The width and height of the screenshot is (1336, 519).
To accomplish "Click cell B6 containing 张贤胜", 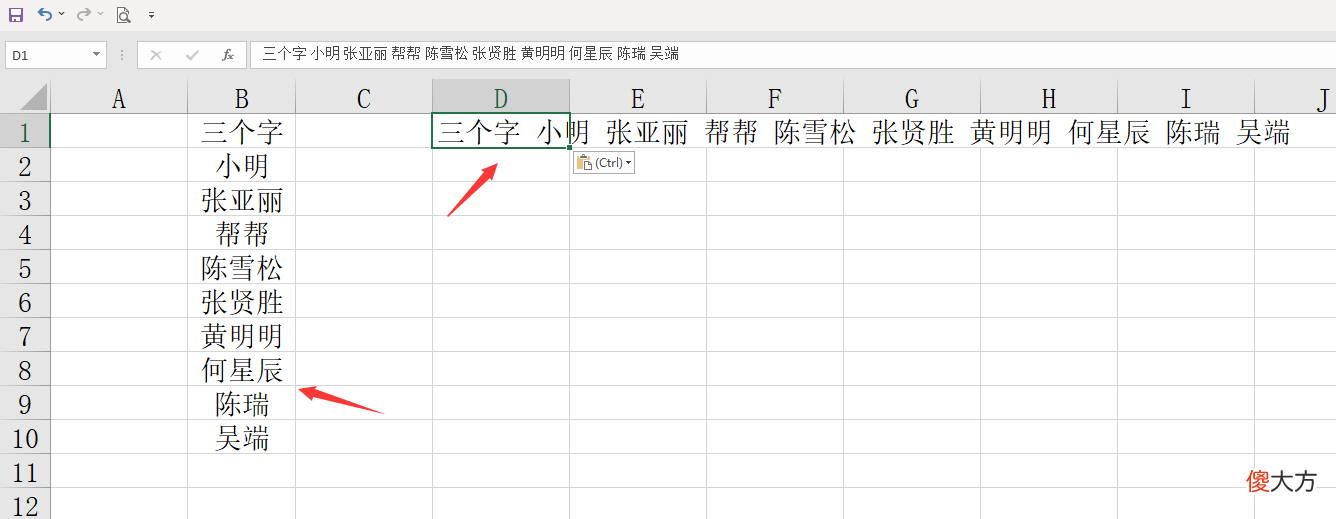I will 241,301.
